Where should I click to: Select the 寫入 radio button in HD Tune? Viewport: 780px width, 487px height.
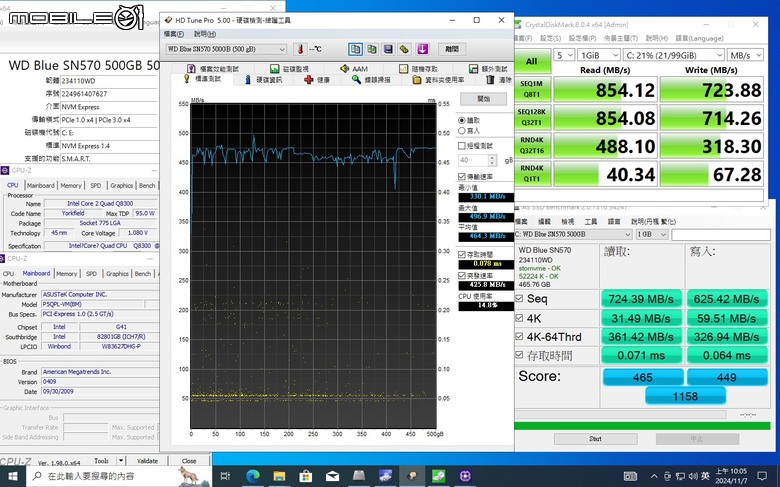point(462,131)
